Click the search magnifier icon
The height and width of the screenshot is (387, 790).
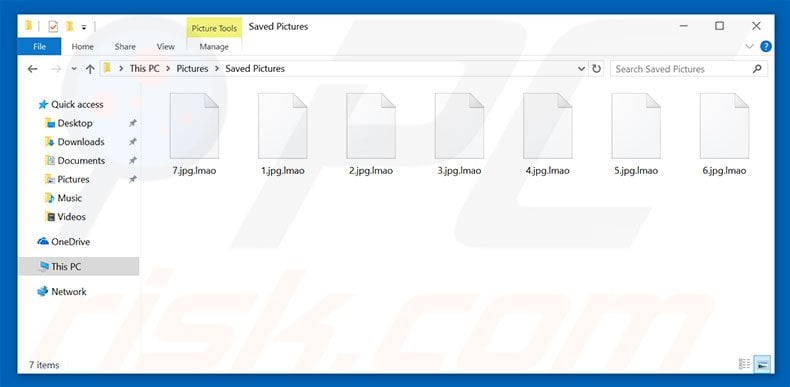757,69
